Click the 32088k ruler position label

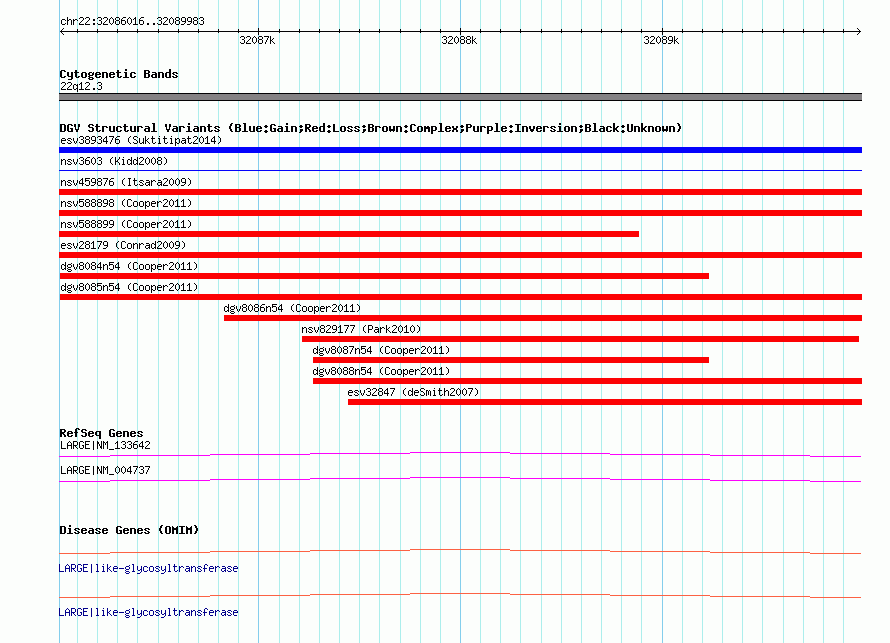coord(459,40)
